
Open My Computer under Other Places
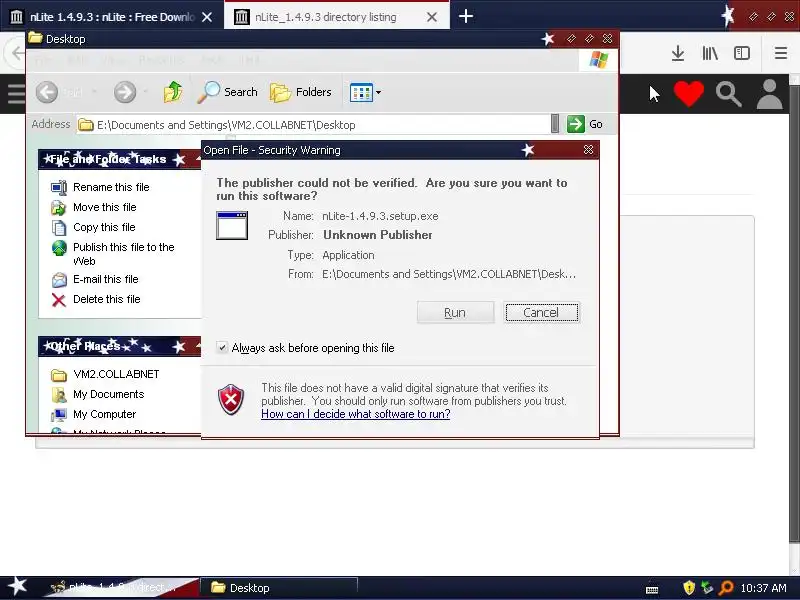(x=105, y=414)
